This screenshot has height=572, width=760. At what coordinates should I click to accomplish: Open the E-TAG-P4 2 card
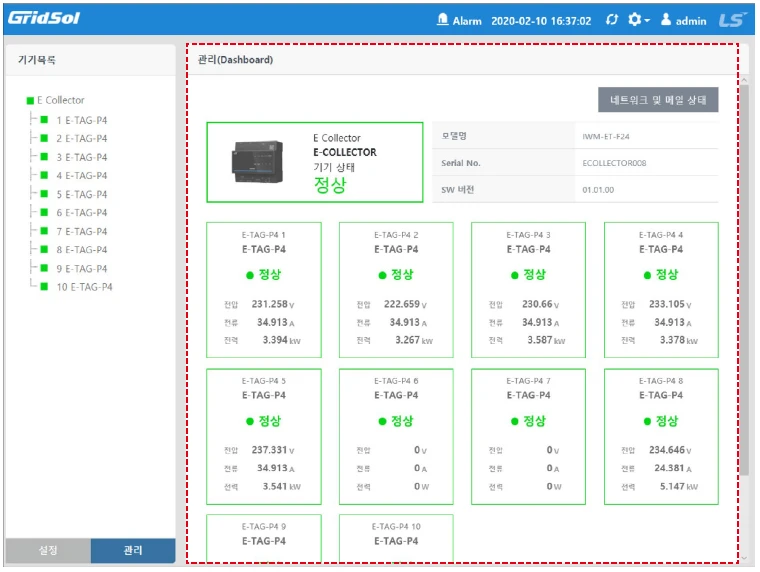pyautogui.click(x=396, y=290)
